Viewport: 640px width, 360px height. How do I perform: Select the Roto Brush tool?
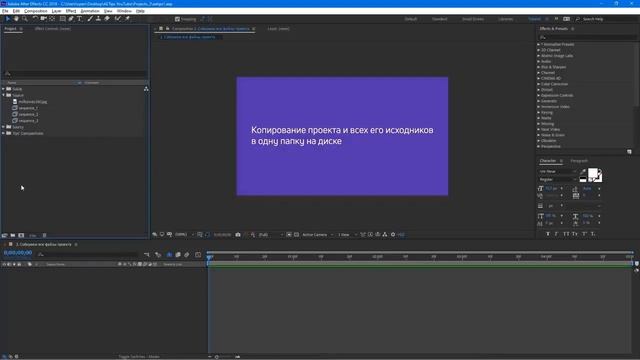click(x=118, y=19)
